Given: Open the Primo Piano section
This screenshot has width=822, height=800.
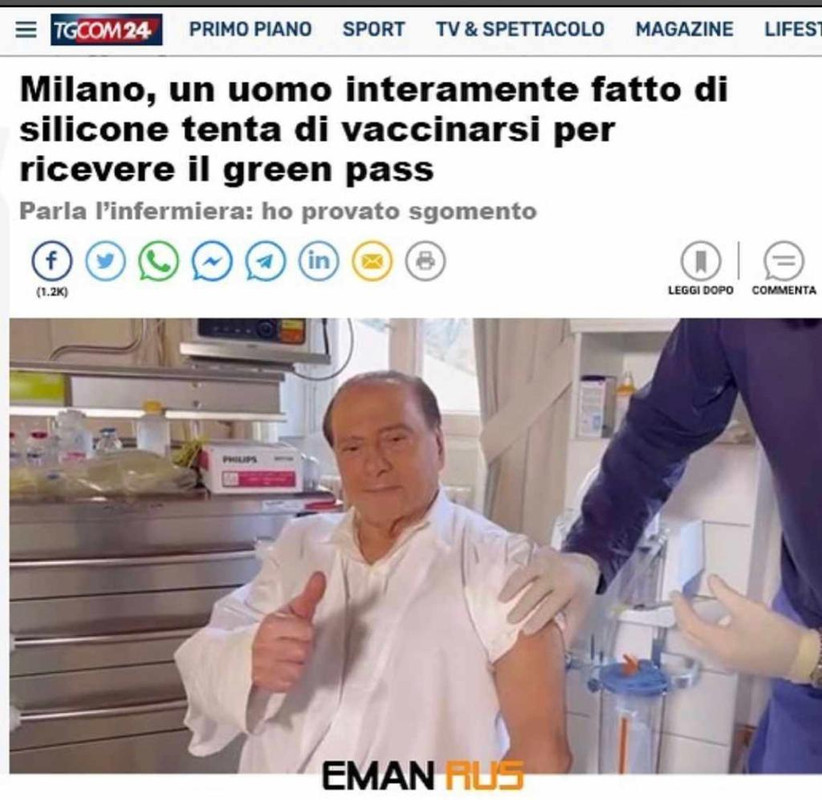Looking at the screenshot, I should click(x=251, y=29).
